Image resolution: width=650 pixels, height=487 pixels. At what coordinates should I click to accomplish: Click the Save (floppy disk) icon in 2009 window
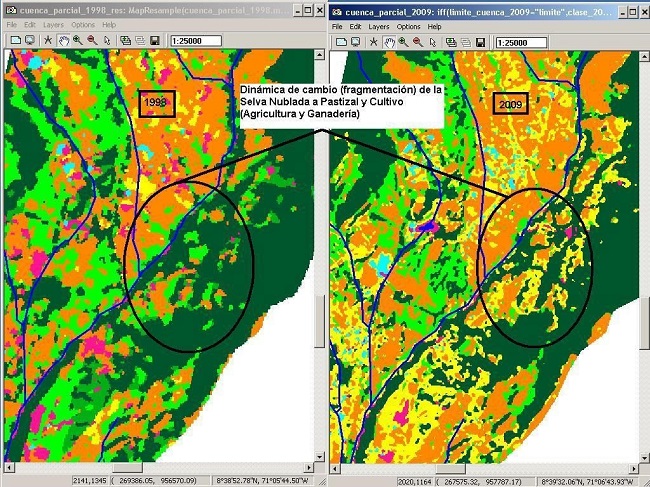(x=480, y=41)
